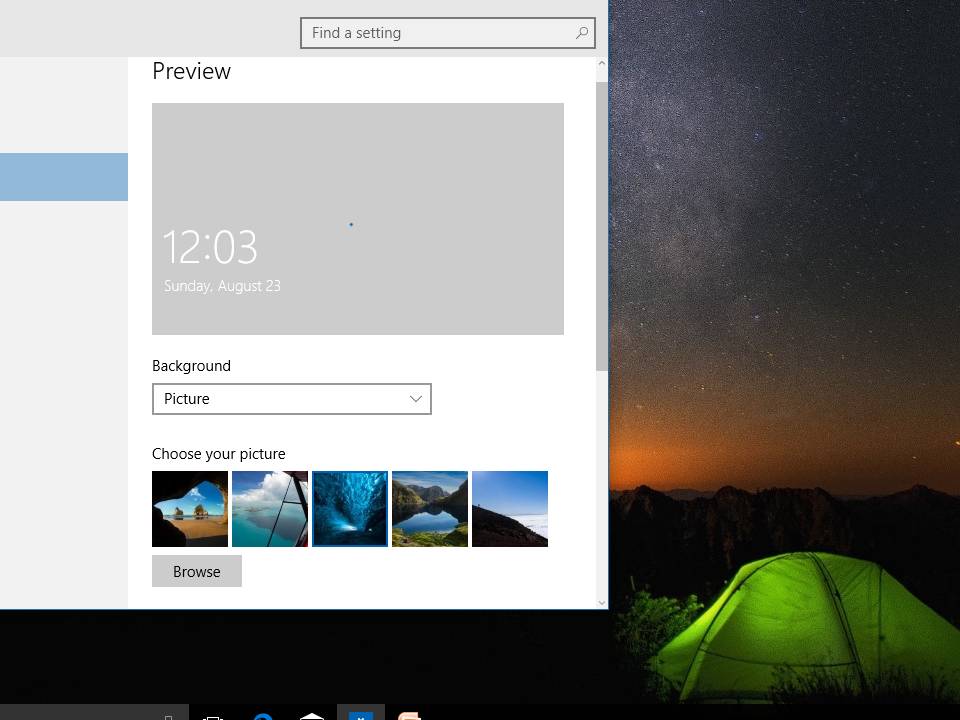Click the Sunday, August 23 date text

[222, 286]
